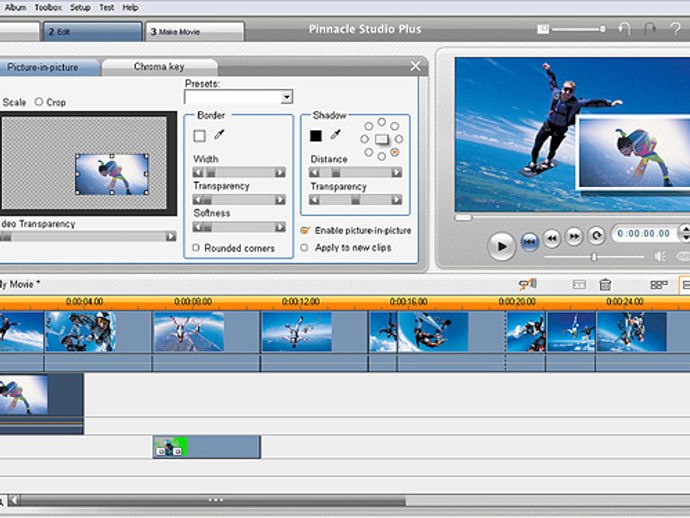
Task: Decrease Border Width with left arrow
Action: [198, 173]
